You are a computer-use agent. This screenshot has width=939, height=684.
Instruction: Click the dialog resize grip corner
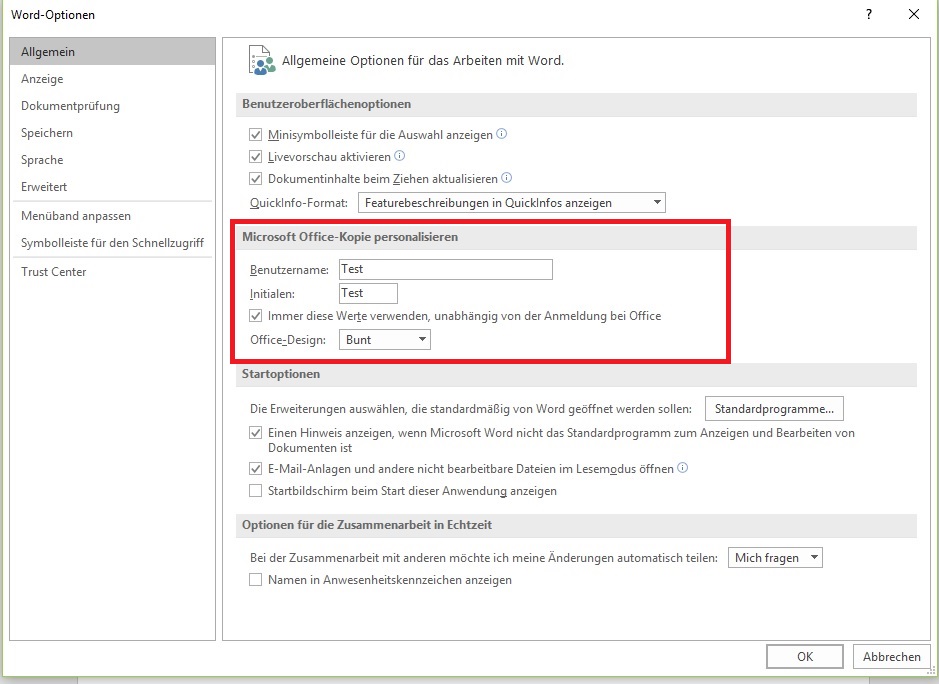pyautogui.click(x=931, y=672)
